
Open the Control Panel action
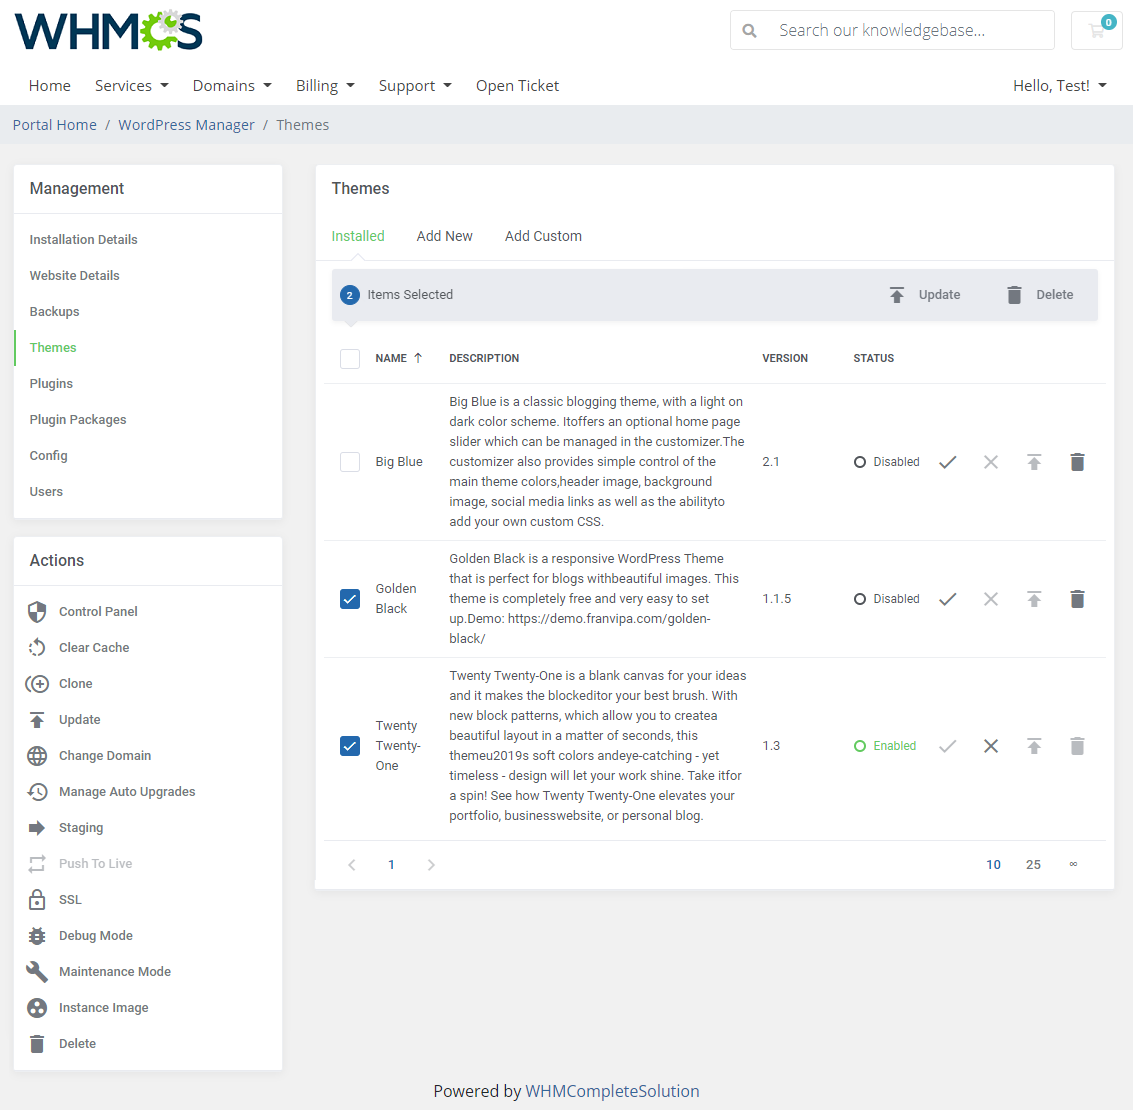[x=97, y=611]
